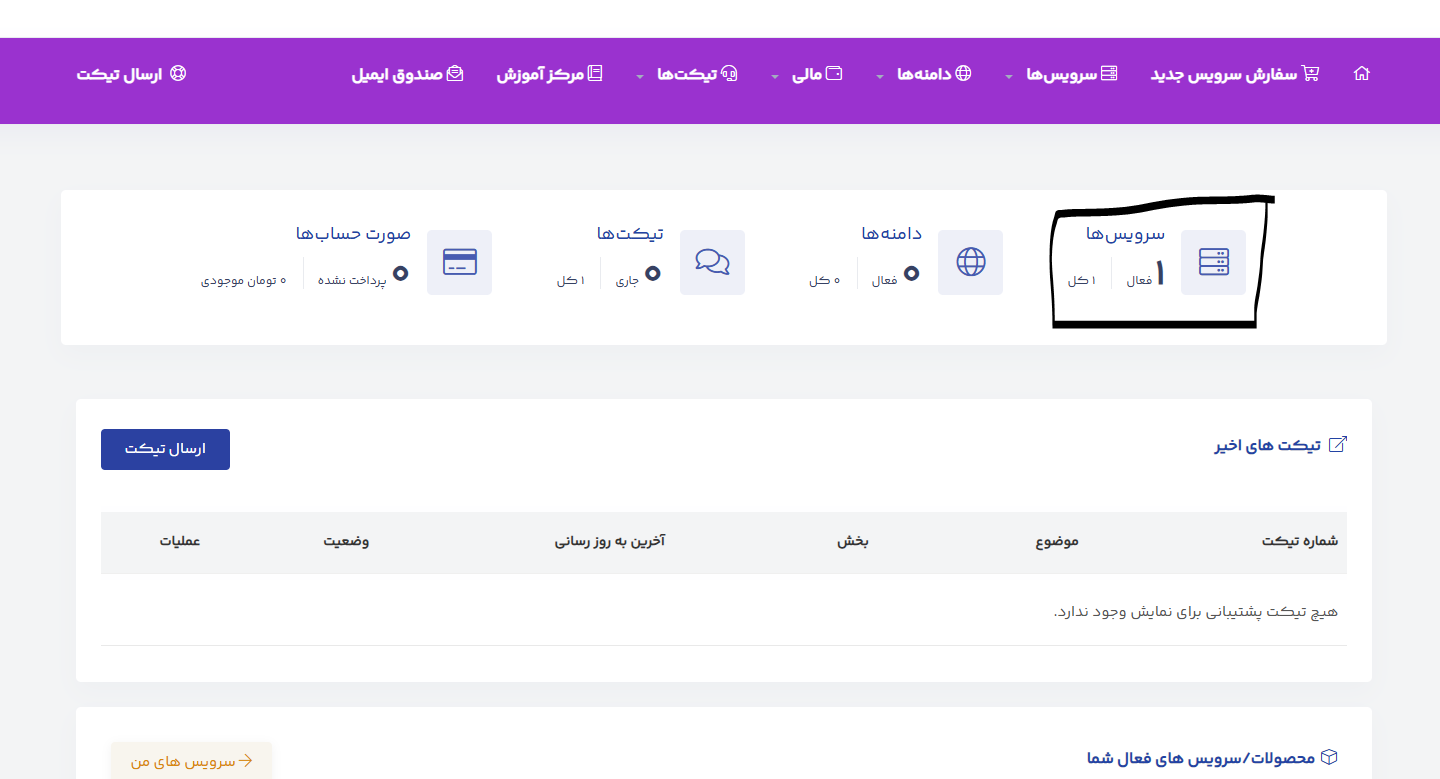This screenshot has width=1440, height=779.
Task: Click the جاری label in the tickets card
Action: tap(627, 281)
